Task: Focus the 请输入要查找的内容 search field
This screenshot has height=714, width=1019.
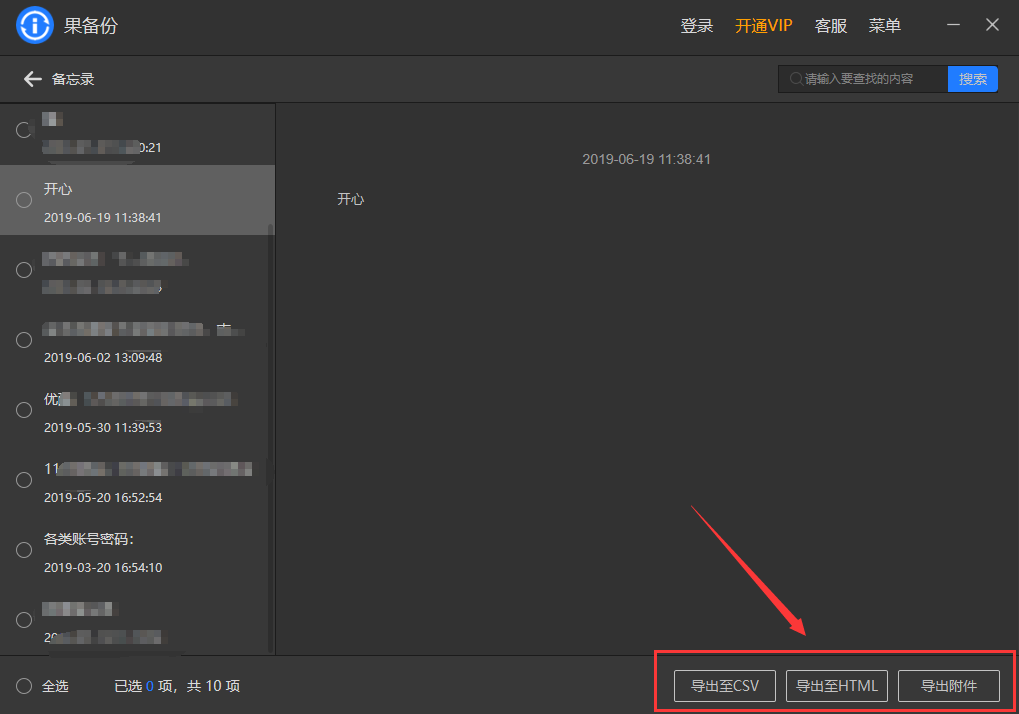Action: pyautogui.click(x=863, y=79)
